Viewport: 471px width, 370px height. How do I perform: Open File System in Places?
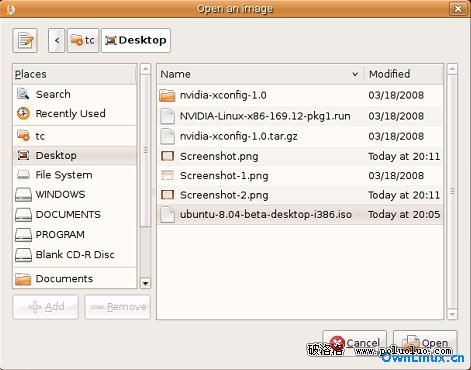coord(75,175)
